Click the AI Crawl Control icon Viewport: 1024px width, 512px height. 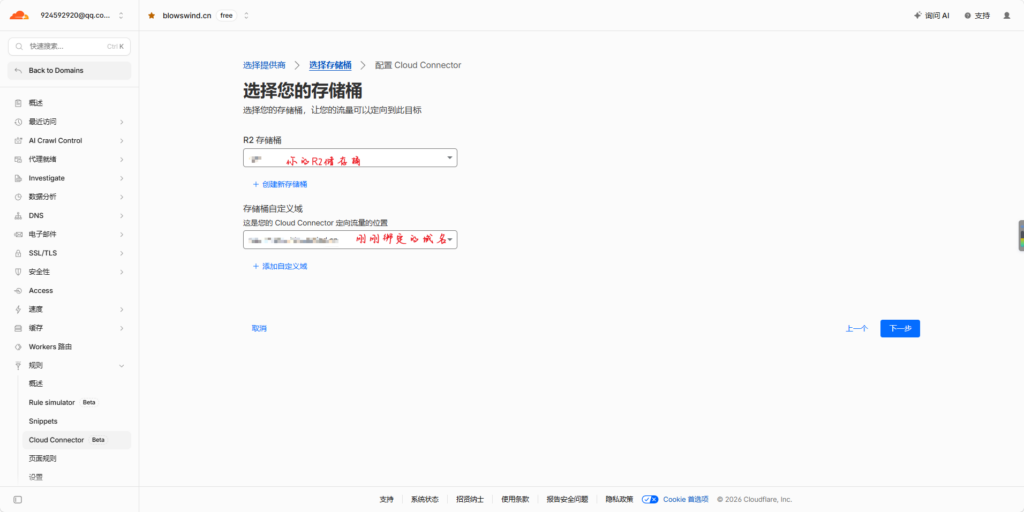18,140
